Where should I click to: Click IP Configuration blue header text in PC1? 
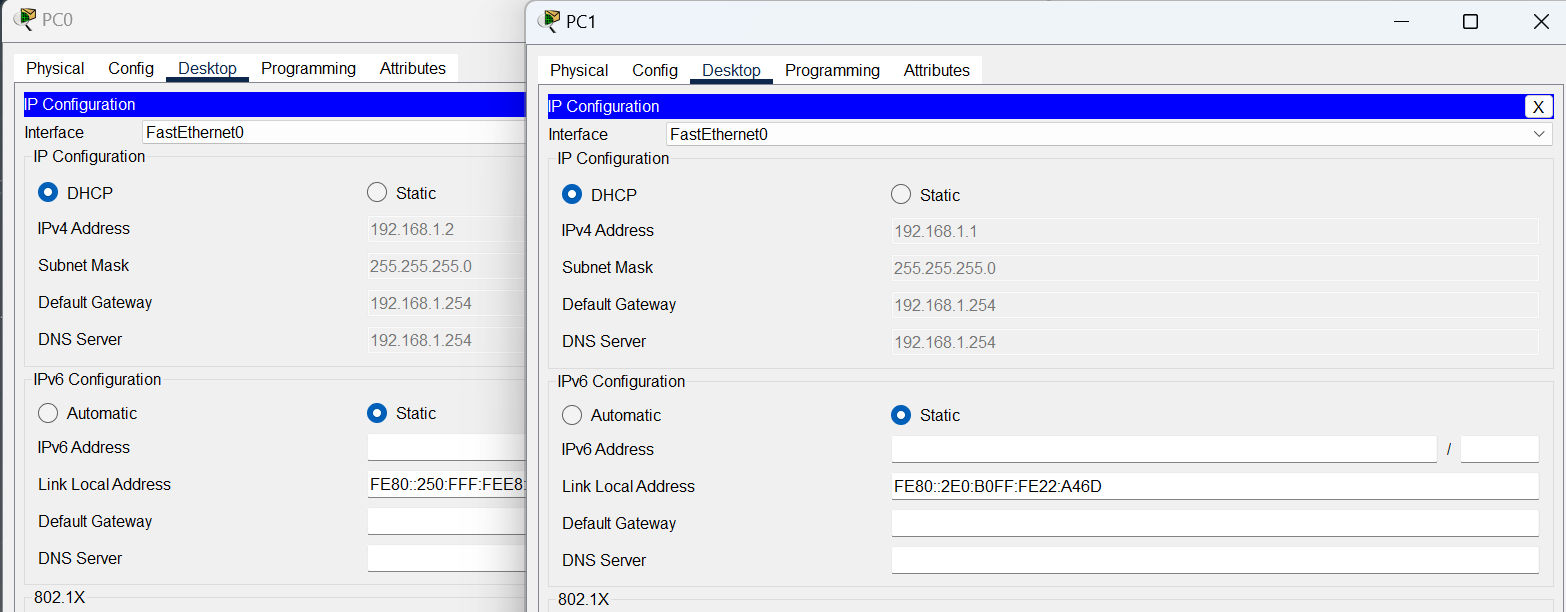point(604,106)
